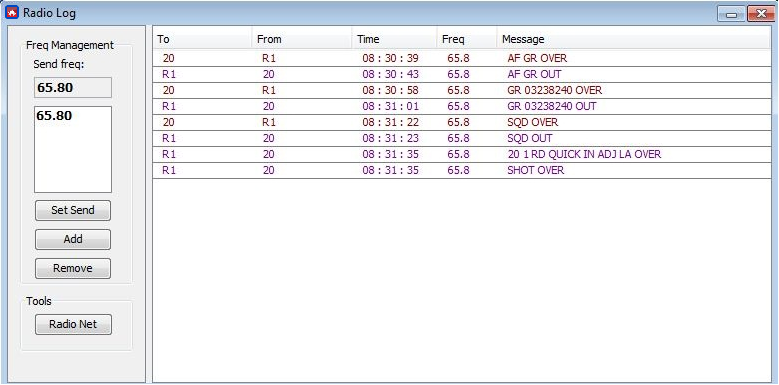This screenshot has width=779, height=385.
Task: Select the 20 1 RD QUICK row
Action: coord(462,154)
